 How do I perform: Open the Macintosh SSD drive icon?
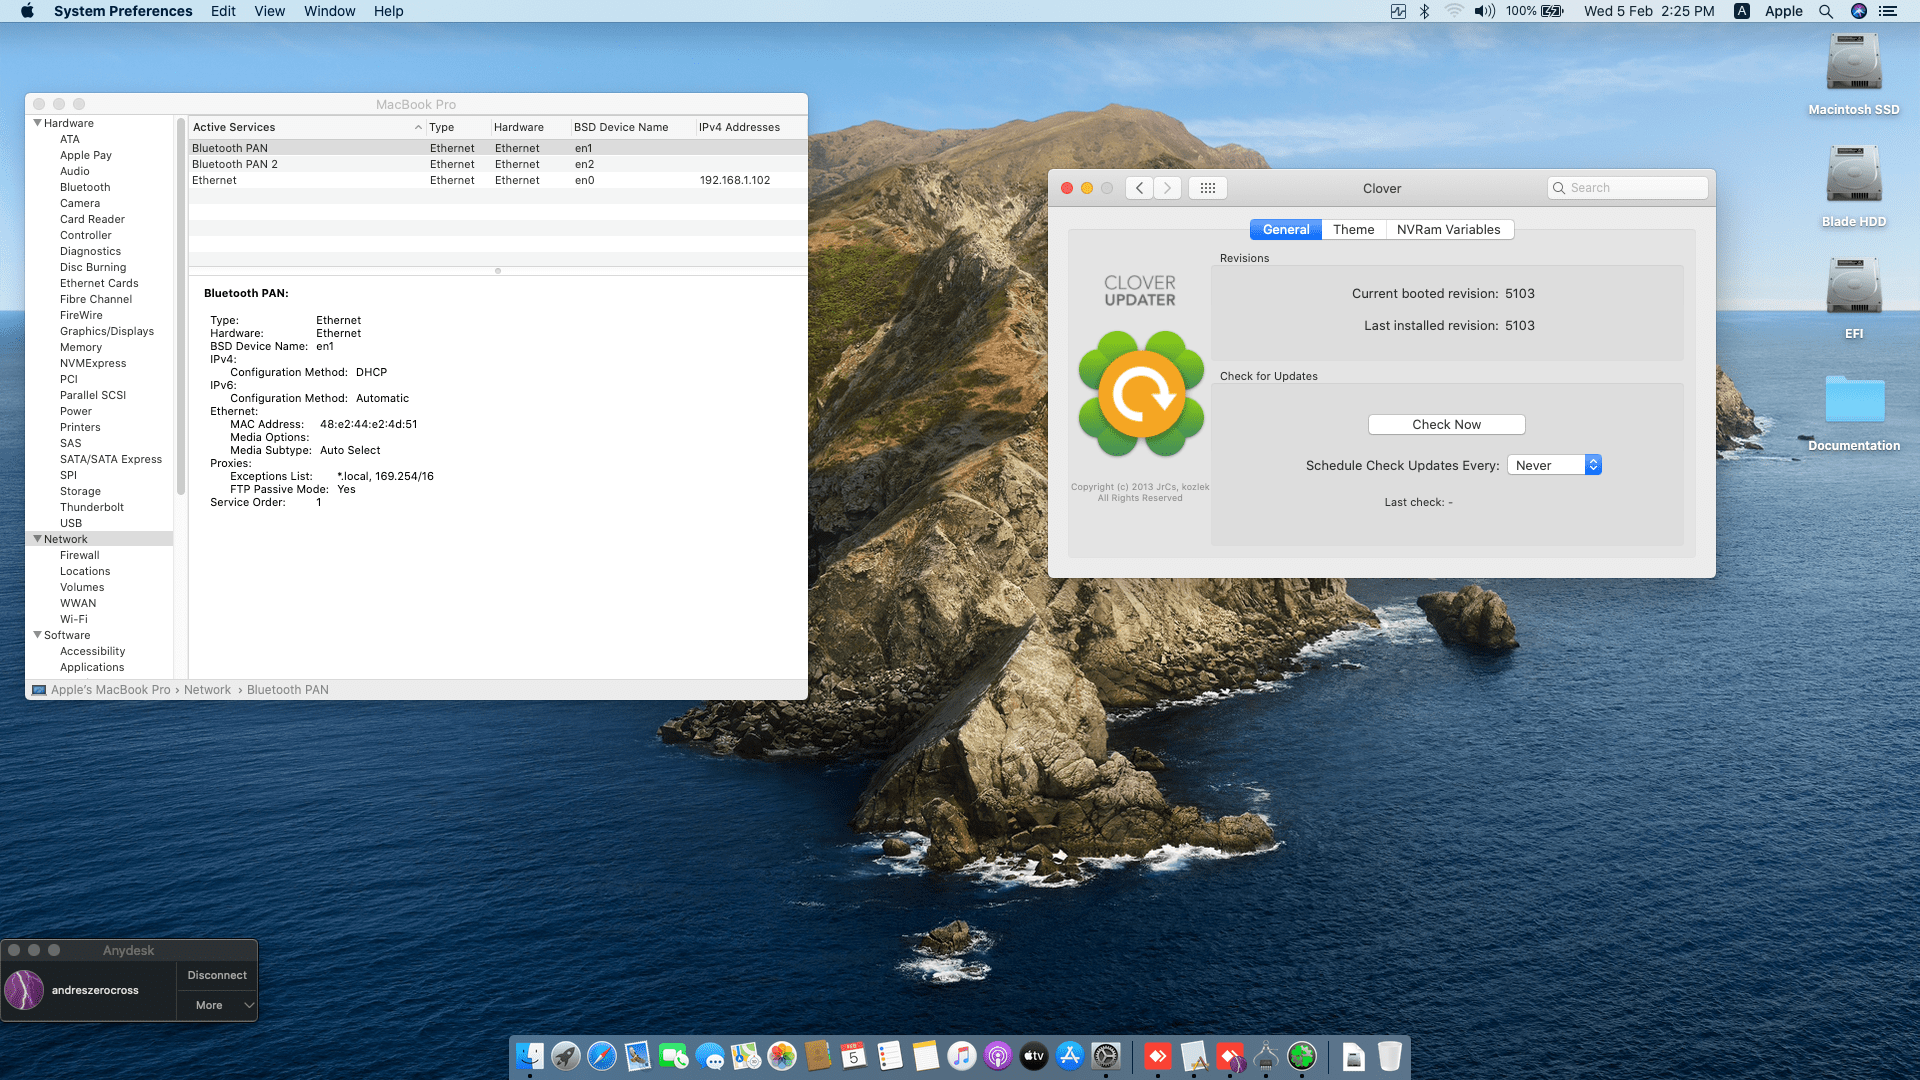point(1853,64)
